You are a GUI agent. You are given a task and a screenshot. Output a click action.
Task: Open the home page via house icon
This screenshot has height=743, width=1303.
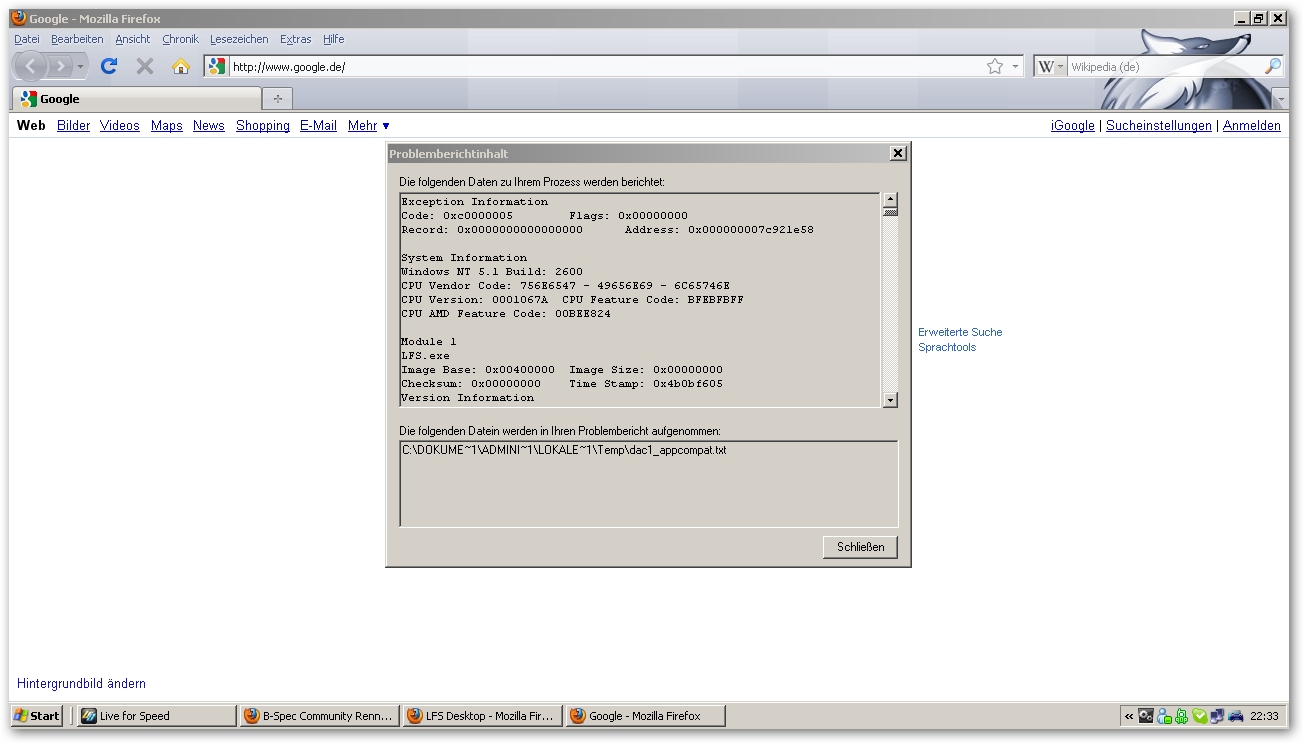(180, 66)
